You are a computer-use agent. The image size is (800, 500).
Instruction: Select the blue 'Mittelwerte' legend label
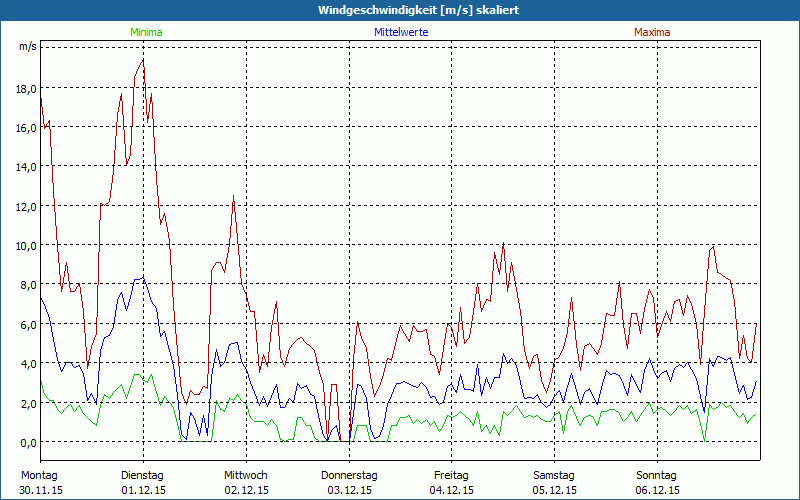401,32
